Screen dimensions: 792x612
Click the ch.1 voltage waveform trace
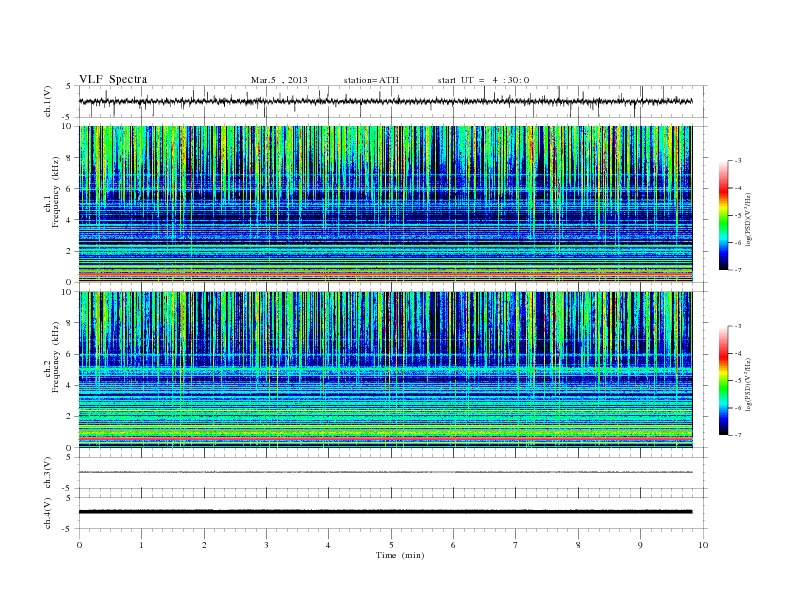point(385,101)
